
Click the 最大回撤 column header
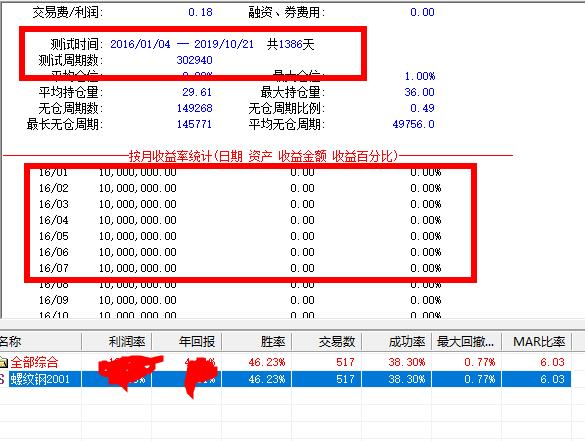pyautogui.click(x=467, y=341)
